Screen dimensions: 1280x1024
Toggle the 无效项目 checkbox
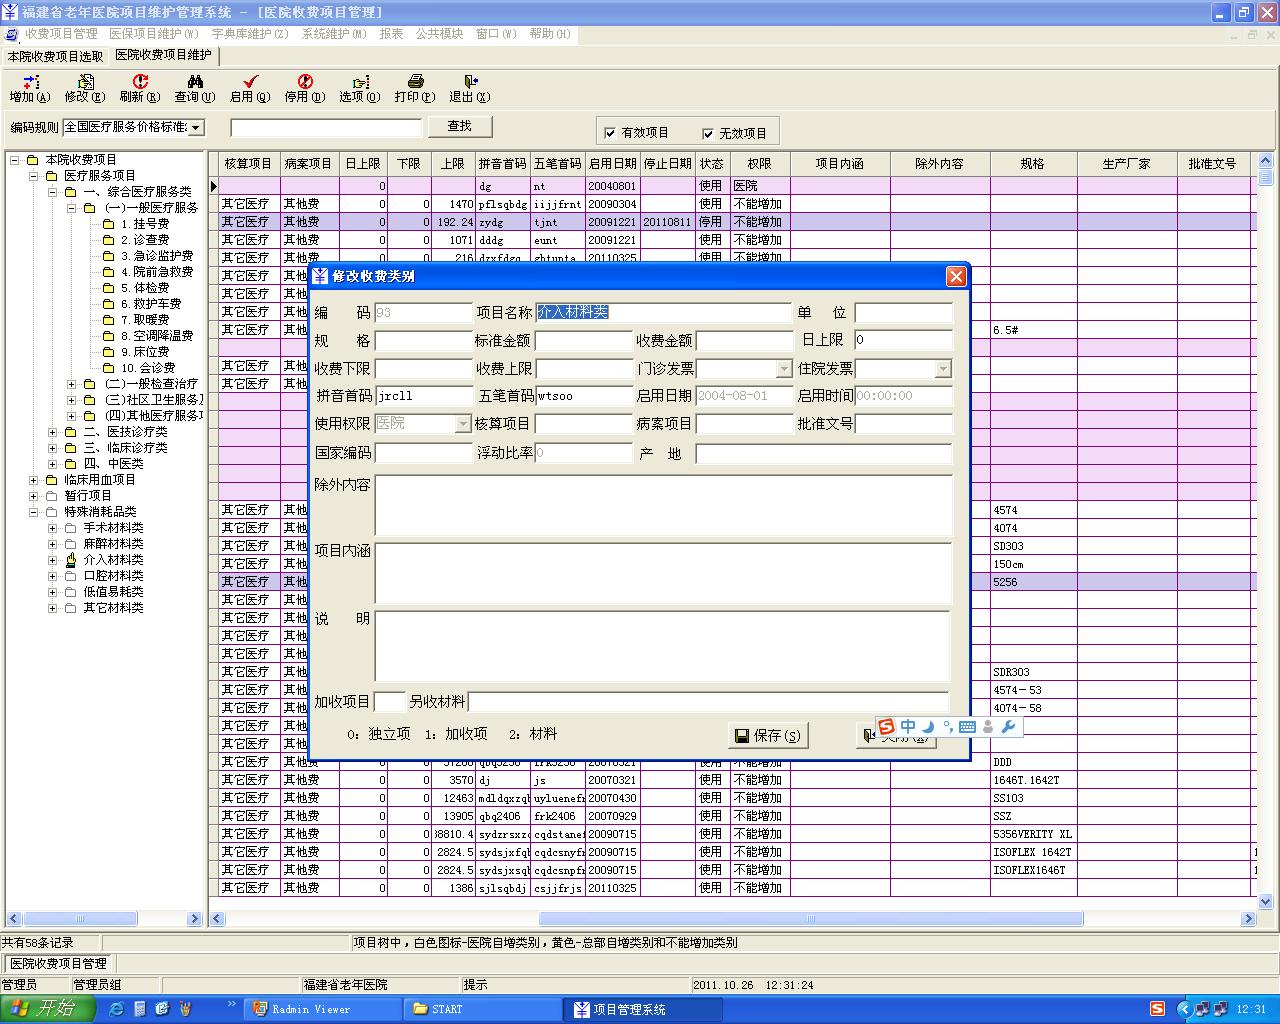coord(708,133)
